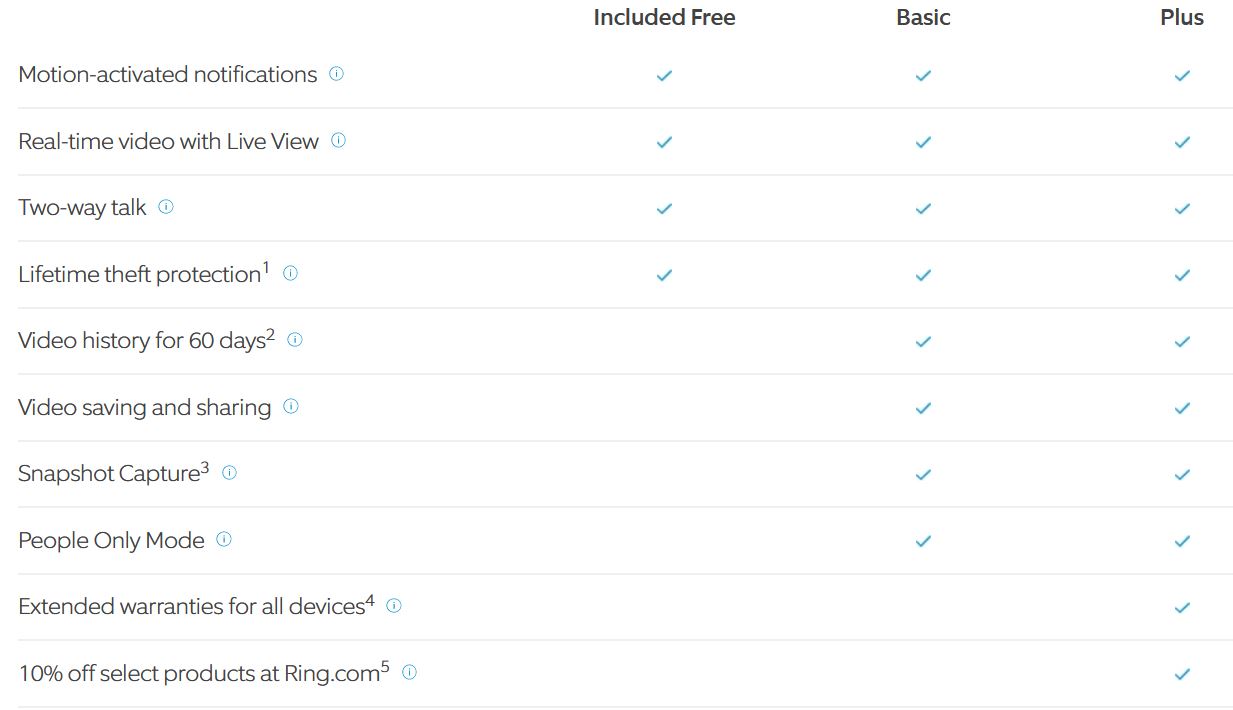The height and width of the screenshot is (710, 1233).
Task: Click Plus checkmark for Extended warranties
Action: tap(1182, 607)
